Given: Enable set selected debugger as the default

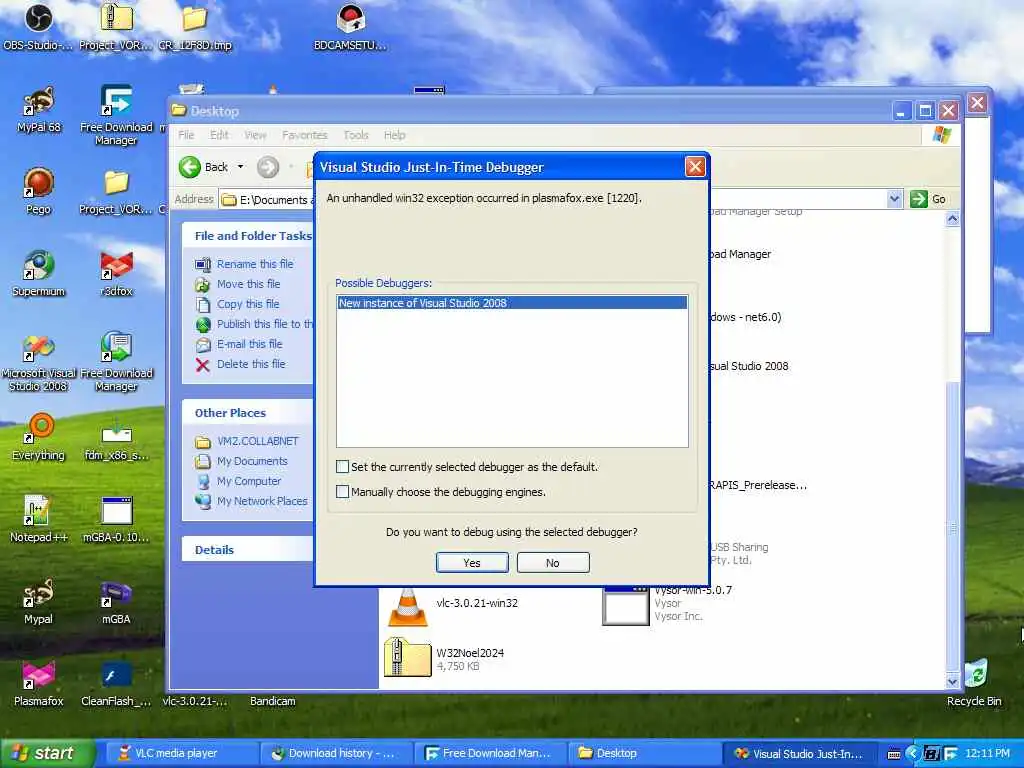Looking at the screenshot, I should pyautogui.click(x=342, y=467).
